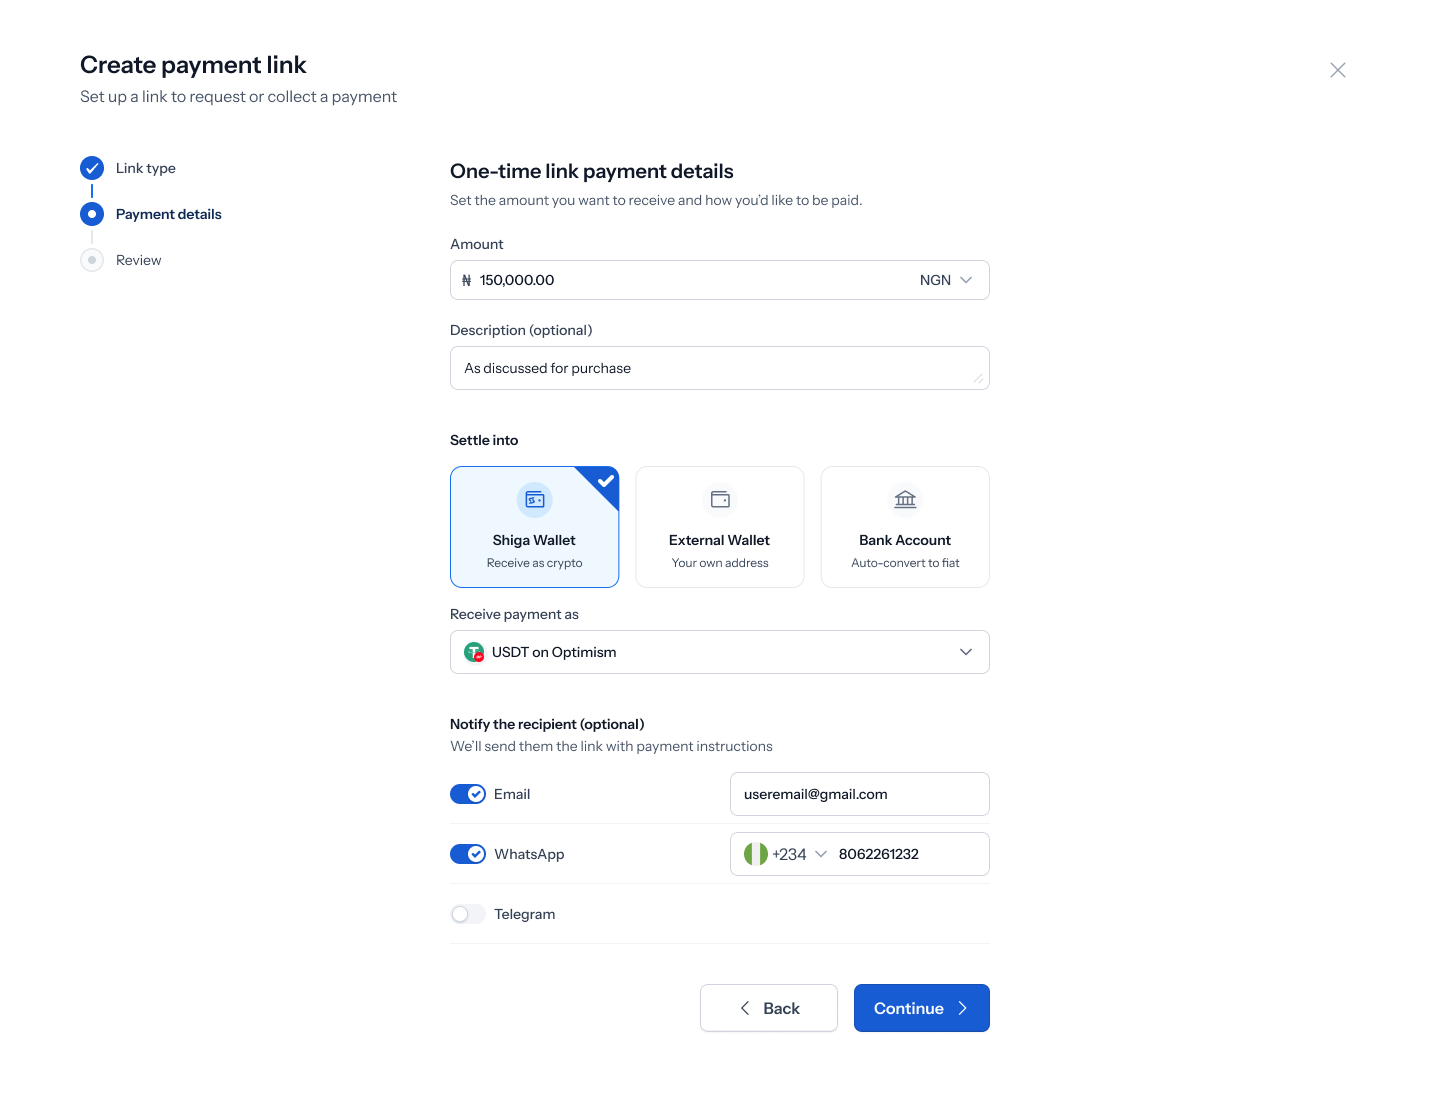Click the 'Auto-convert to fiat' text
This screenshot has height=1096, width=1440.
[905, 563]
